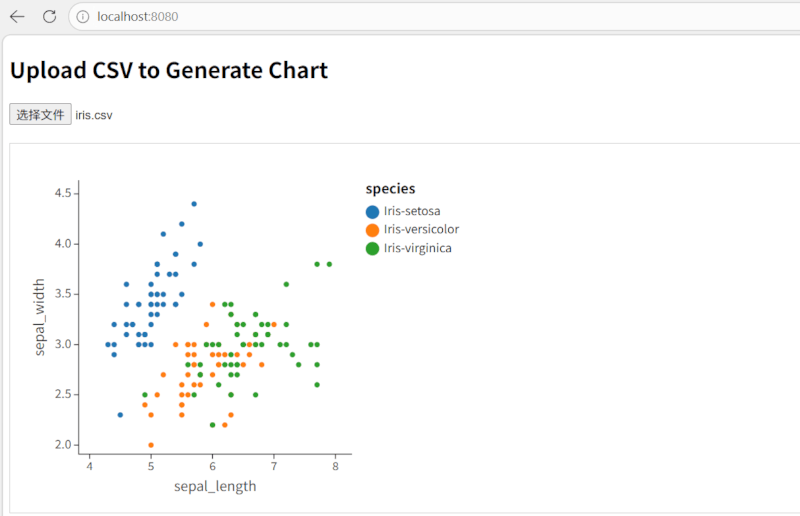This screenshot has width=800, height=516.
Task: Click the 4.5 tick label on y-axis
Action: [66, 193]
